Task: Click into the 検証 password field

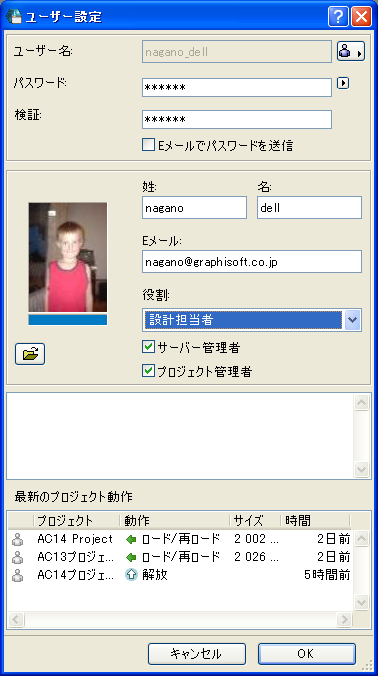Action: pos(237,119)
